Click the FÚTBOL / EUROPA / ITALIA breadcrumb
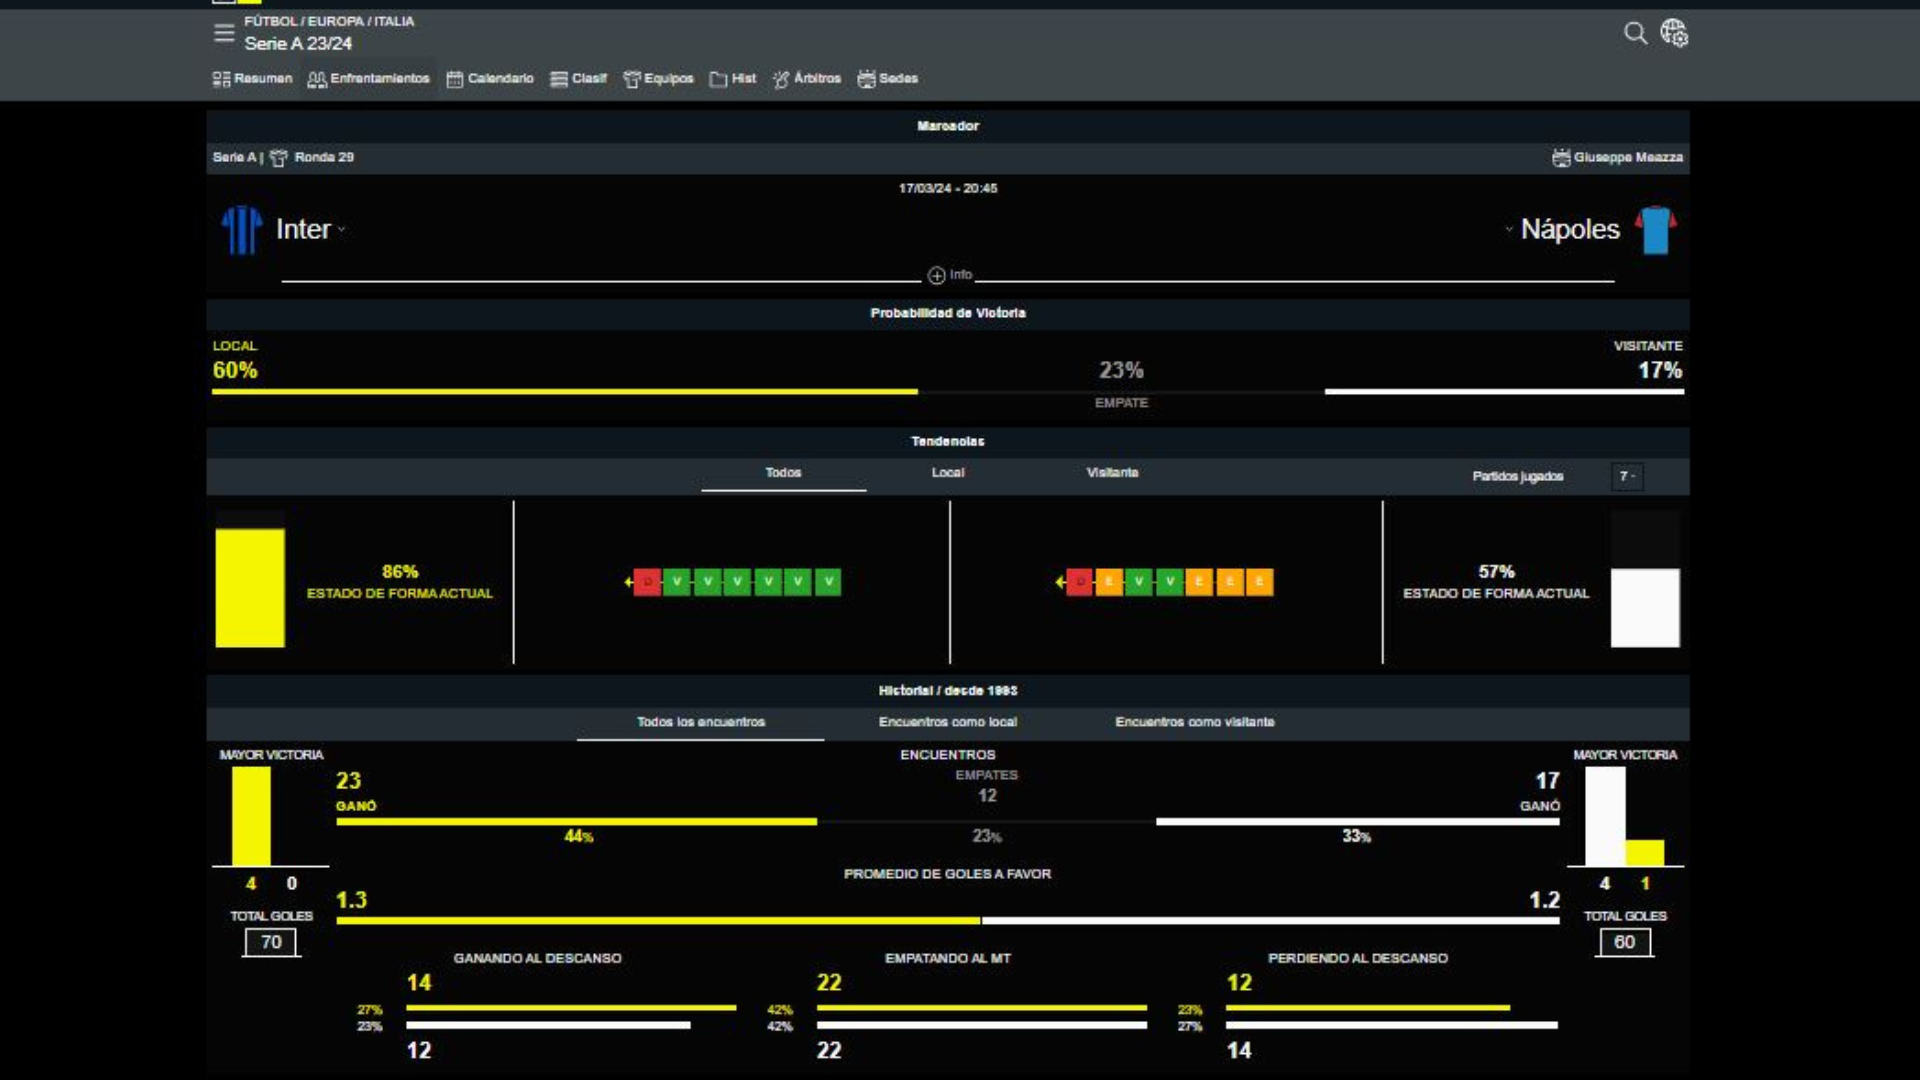This screenshot has width=1920, height=1080. [x=329, y=21]
